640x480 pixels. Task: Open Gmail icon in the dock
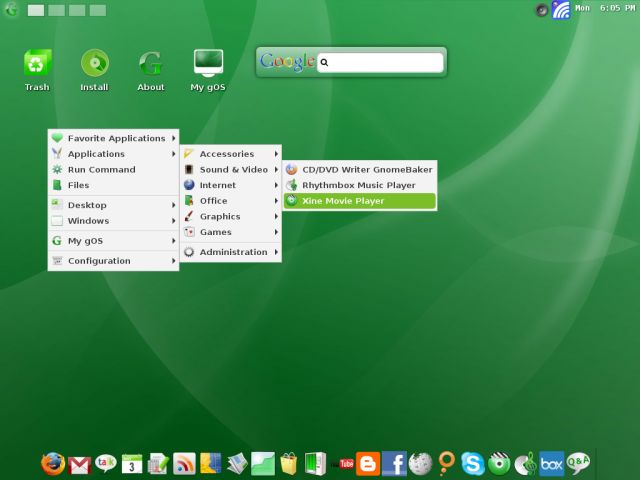click(x=80, y=463)
